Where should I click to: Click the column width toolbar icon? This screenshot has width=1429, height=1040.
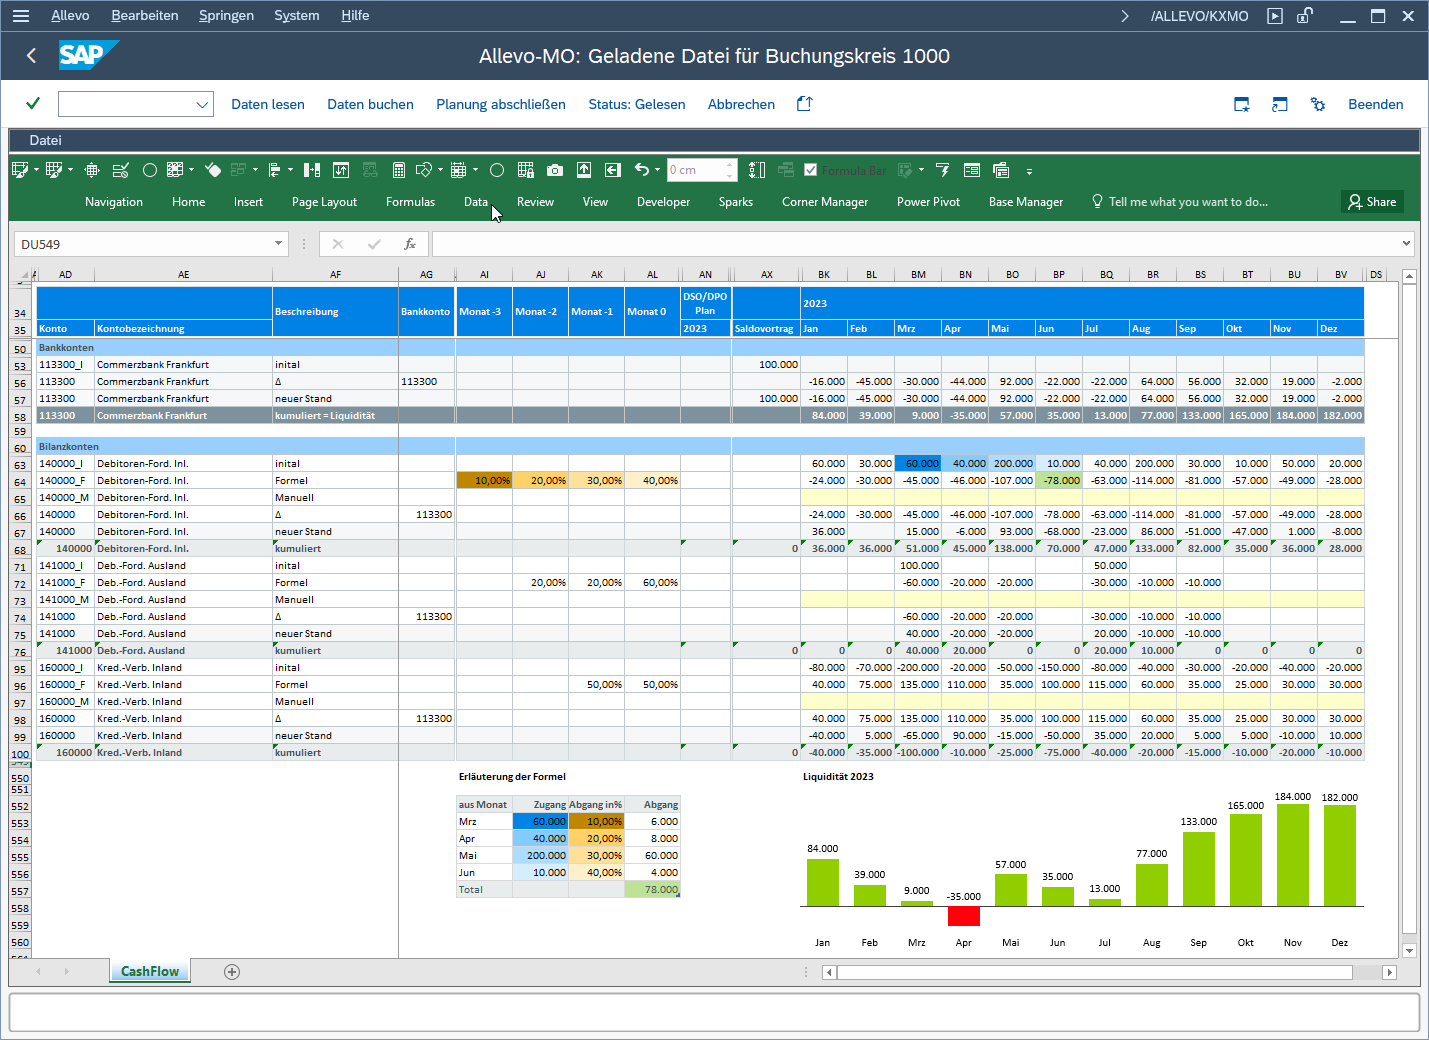(x=312, y=170)
